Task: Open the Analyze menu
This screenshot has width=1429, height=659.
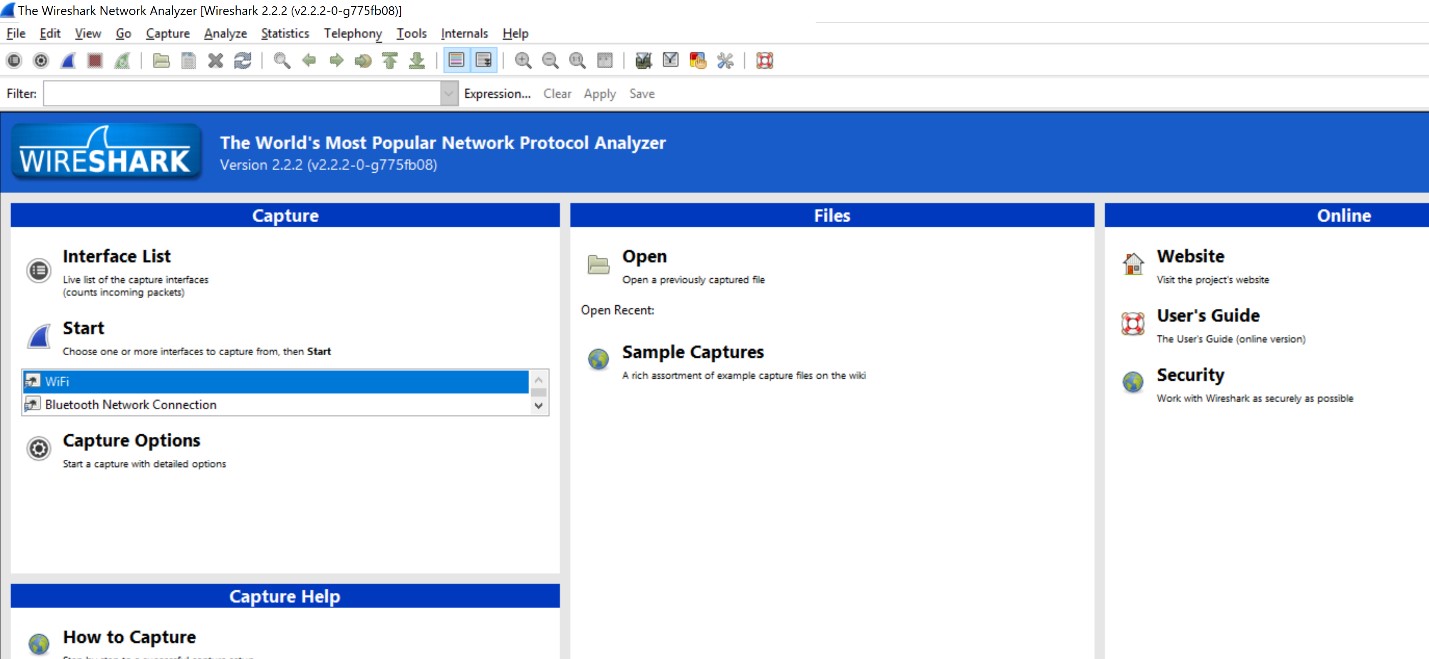Action: (x=225, y=33)
